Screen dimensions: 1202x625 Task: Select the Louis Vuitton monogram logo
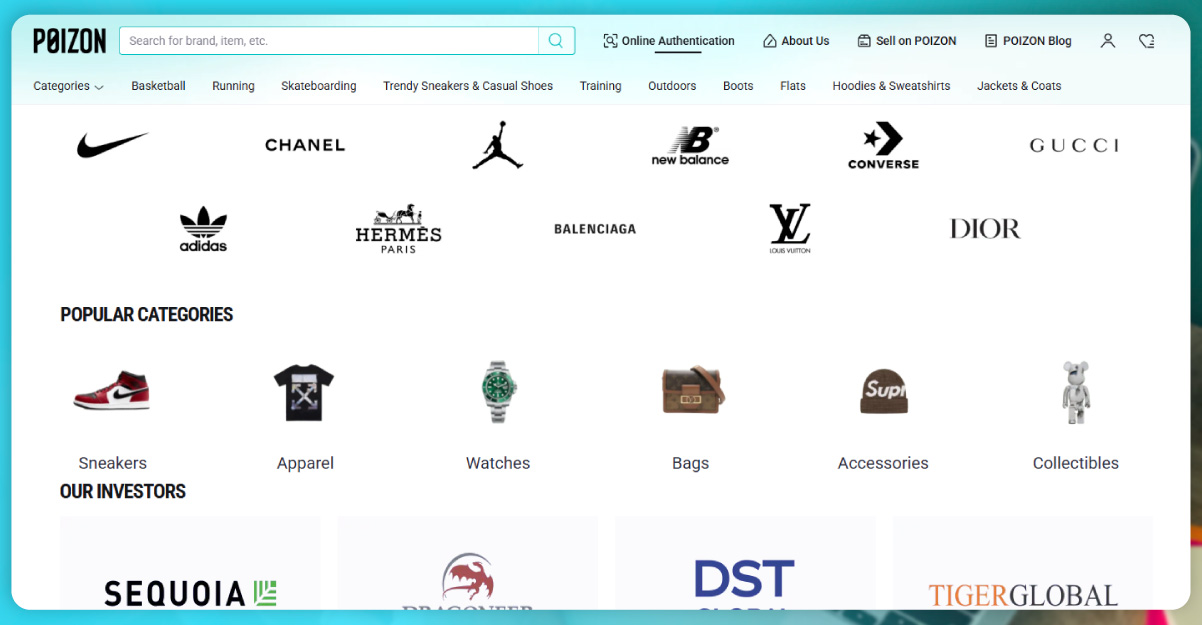[789, 228]
